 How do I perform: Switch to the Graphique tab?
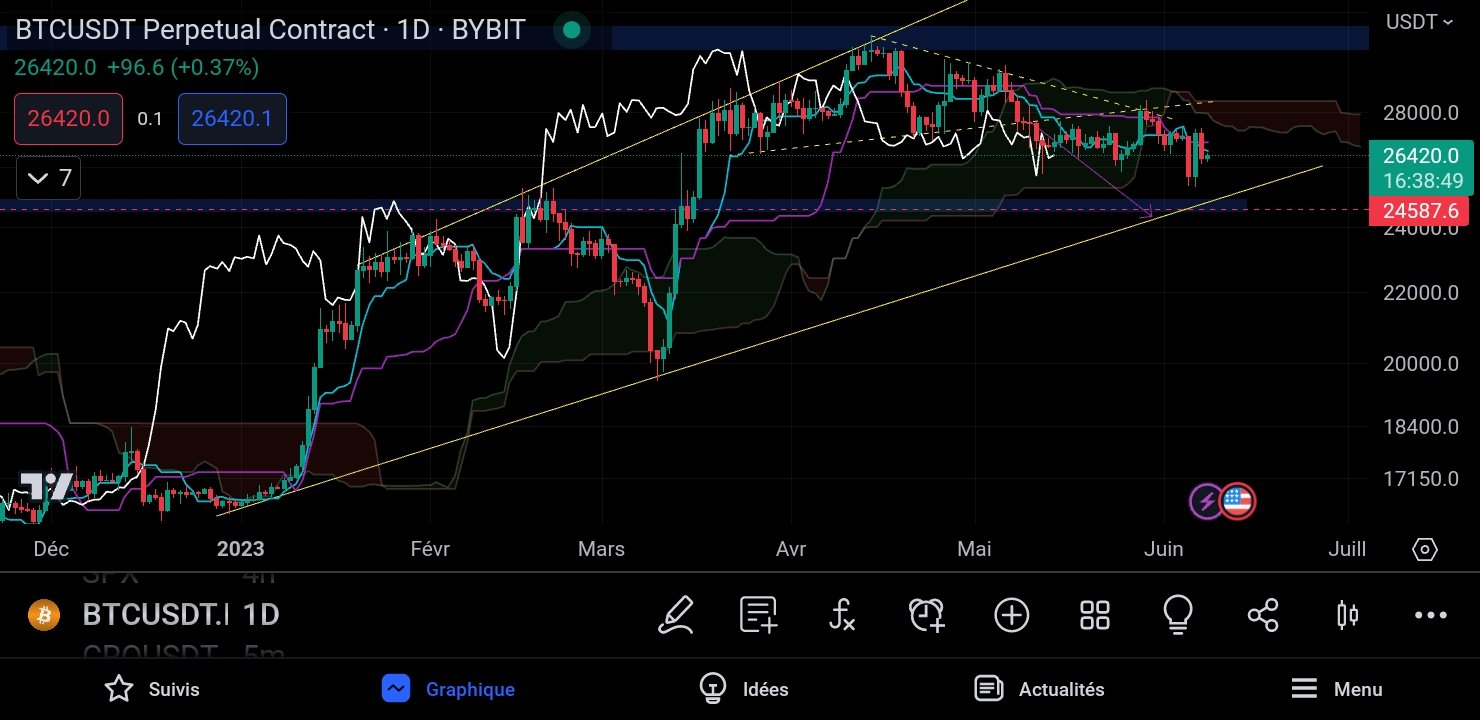tap(448, 689)
